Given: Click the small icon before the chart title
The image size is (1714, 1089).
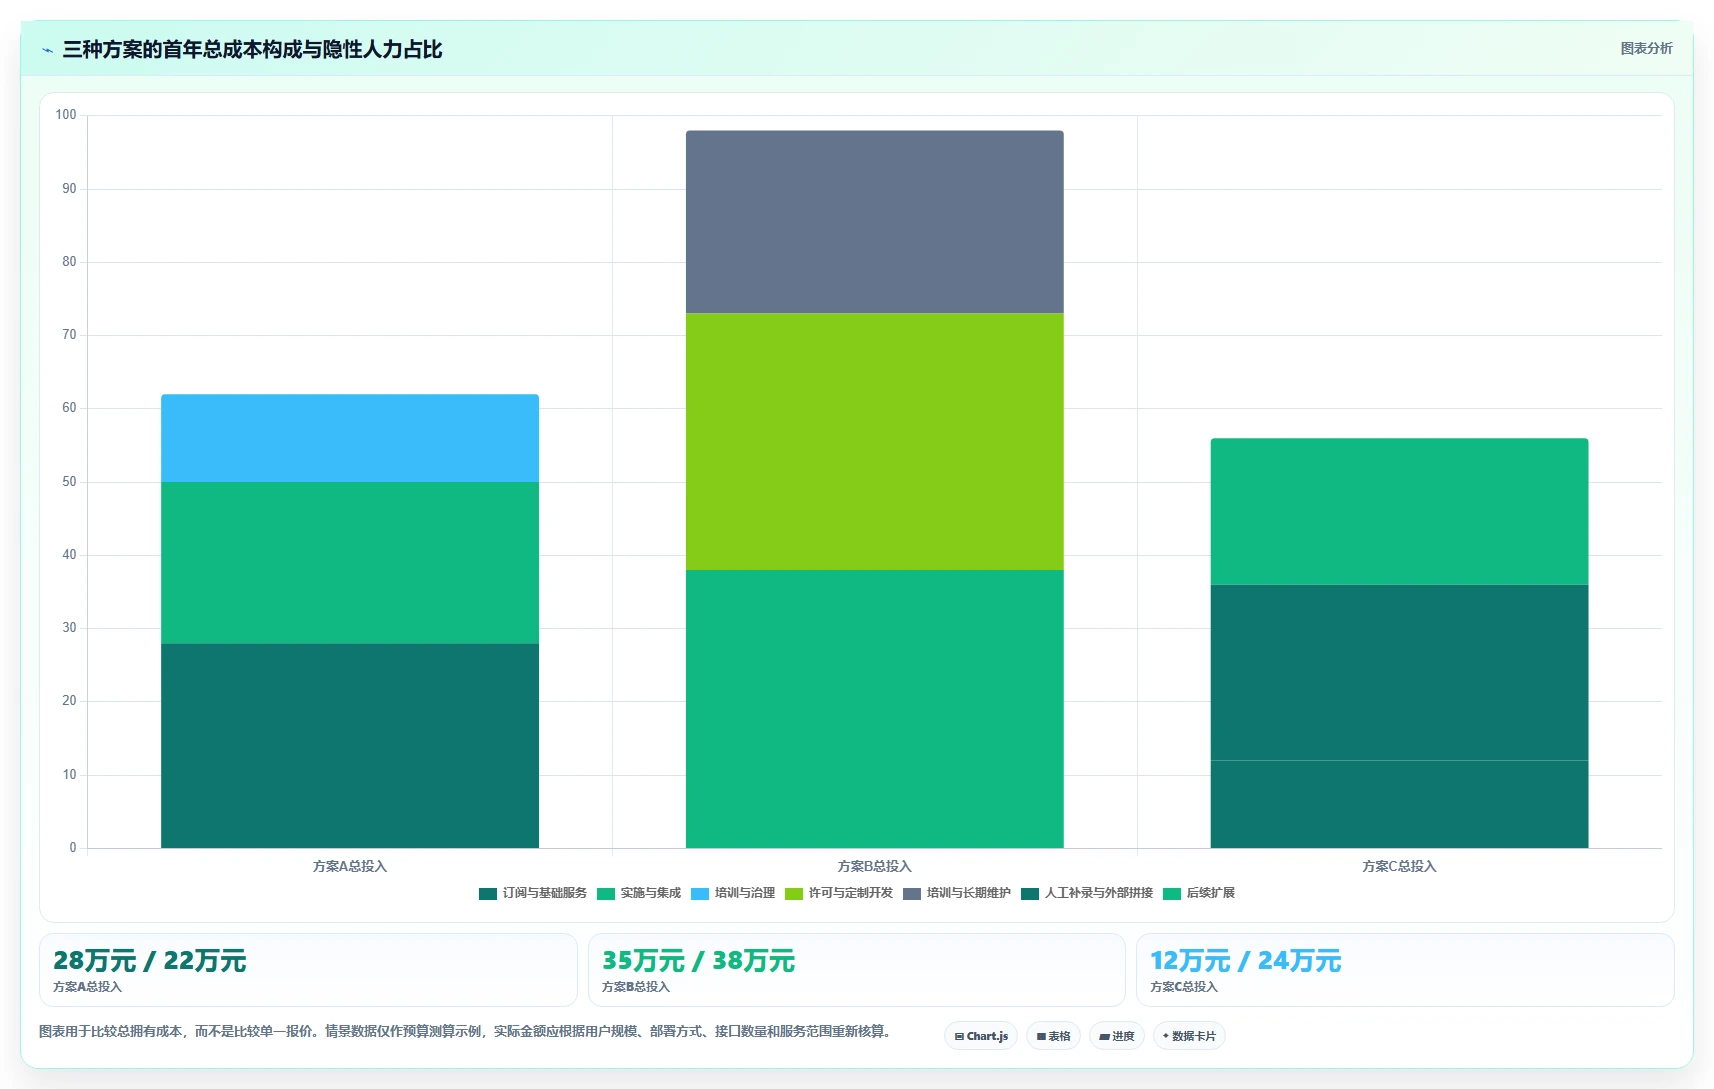Looking at the screenshot, I should point(47,50).
